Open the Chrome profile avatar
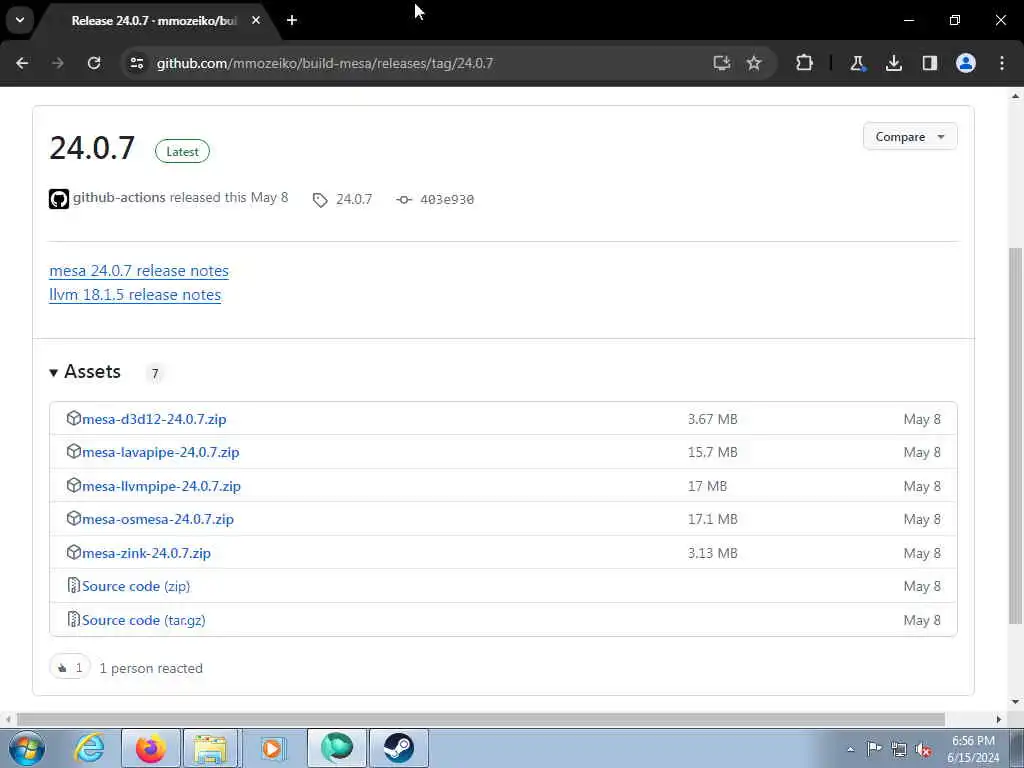 click(966, 63)
